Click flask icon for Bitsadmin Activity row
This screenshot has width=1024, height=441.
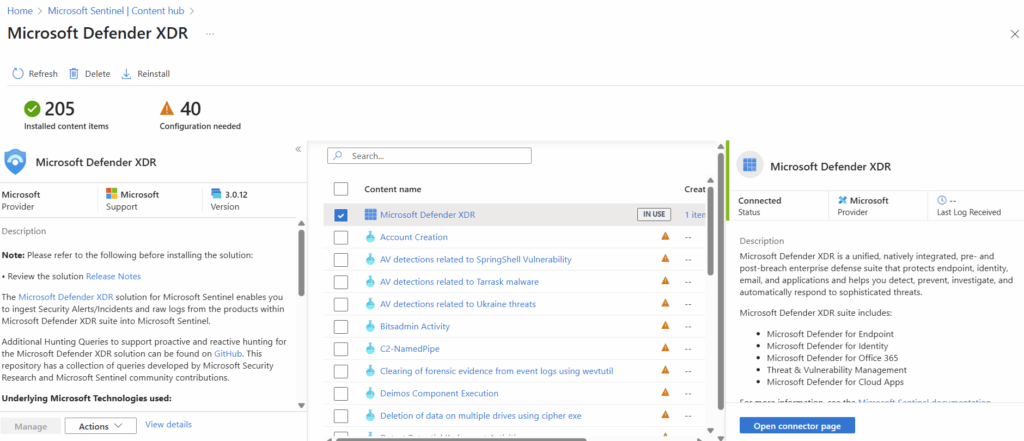tap(370, 326)
